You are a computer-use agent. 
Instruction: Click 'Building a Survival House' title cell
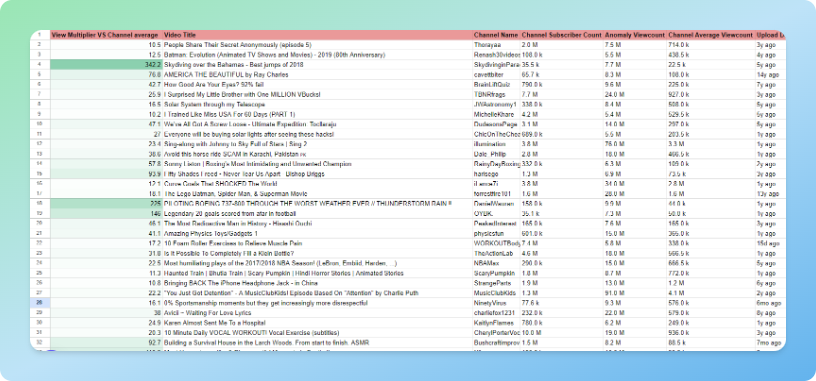click(x=317, y=342)
